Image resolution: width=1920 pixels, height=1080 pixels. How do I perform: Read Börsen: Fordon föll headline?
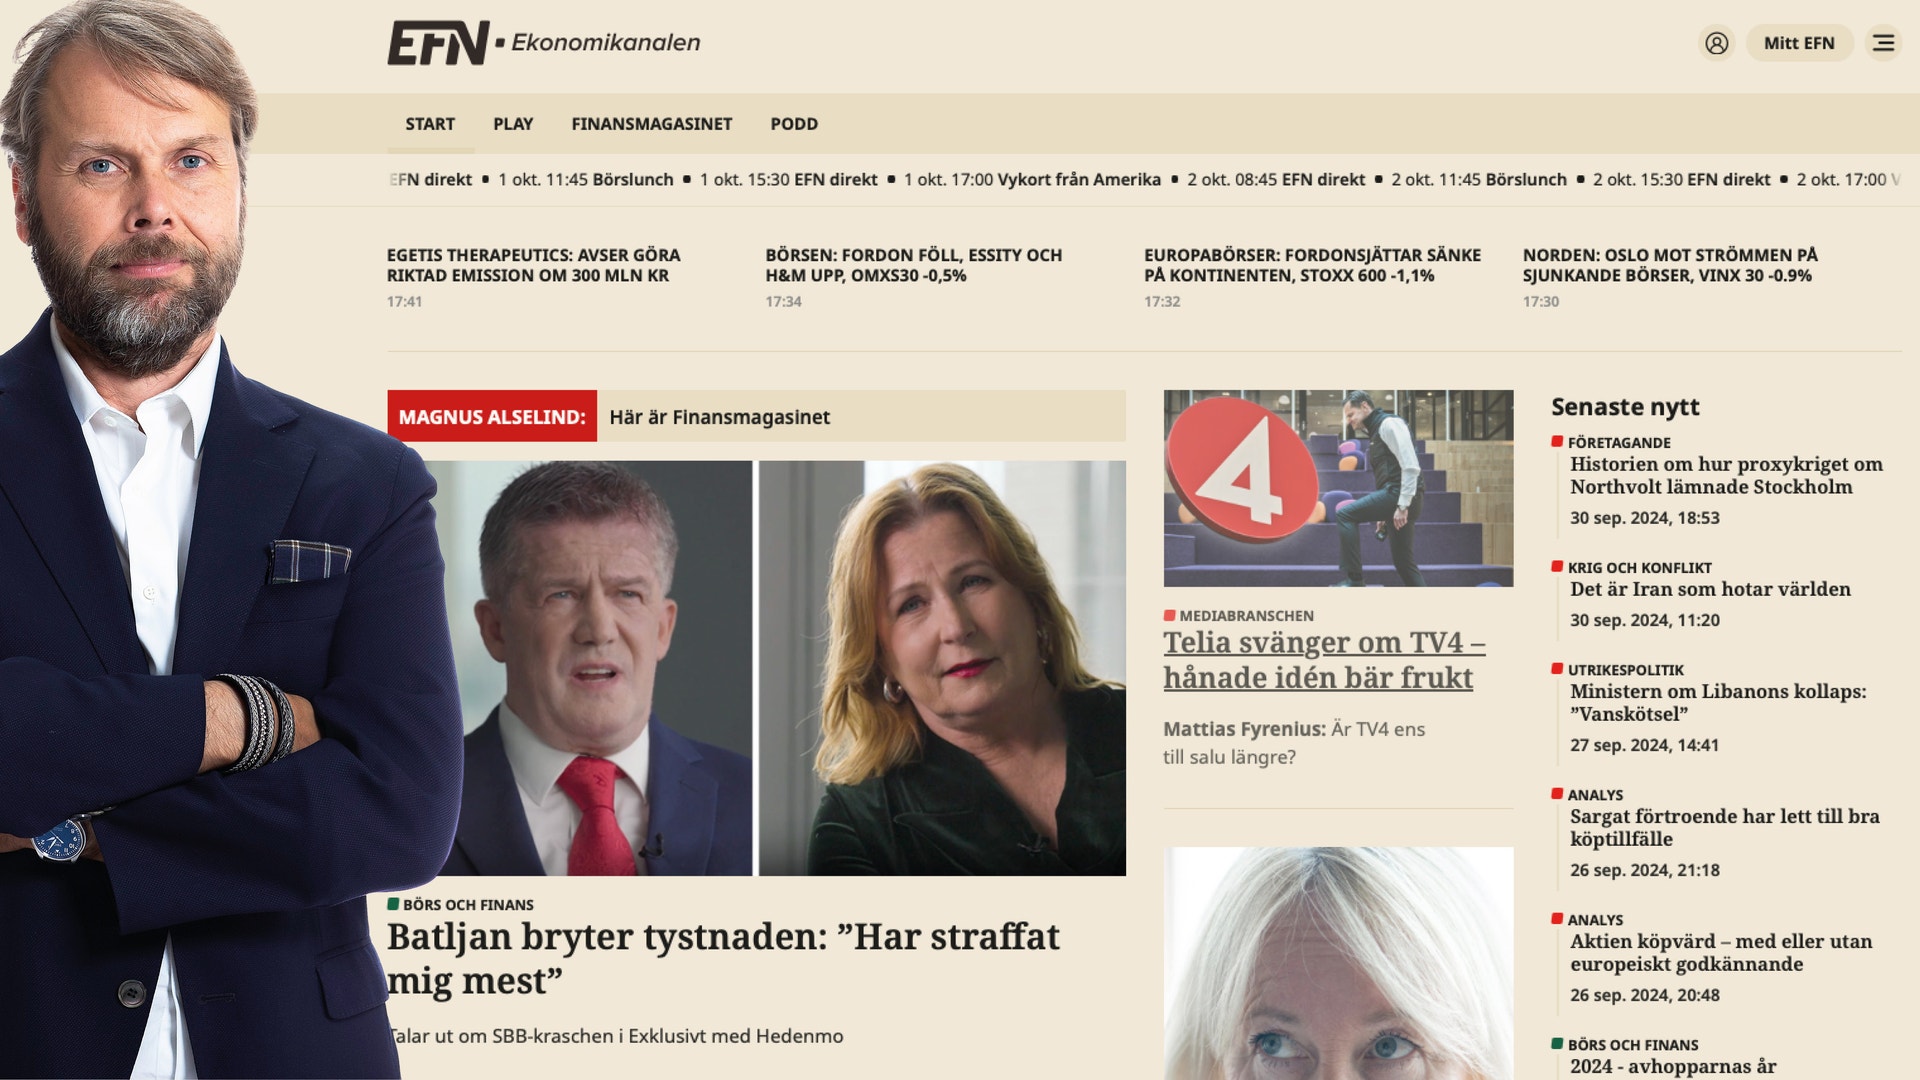pos(913,265)
